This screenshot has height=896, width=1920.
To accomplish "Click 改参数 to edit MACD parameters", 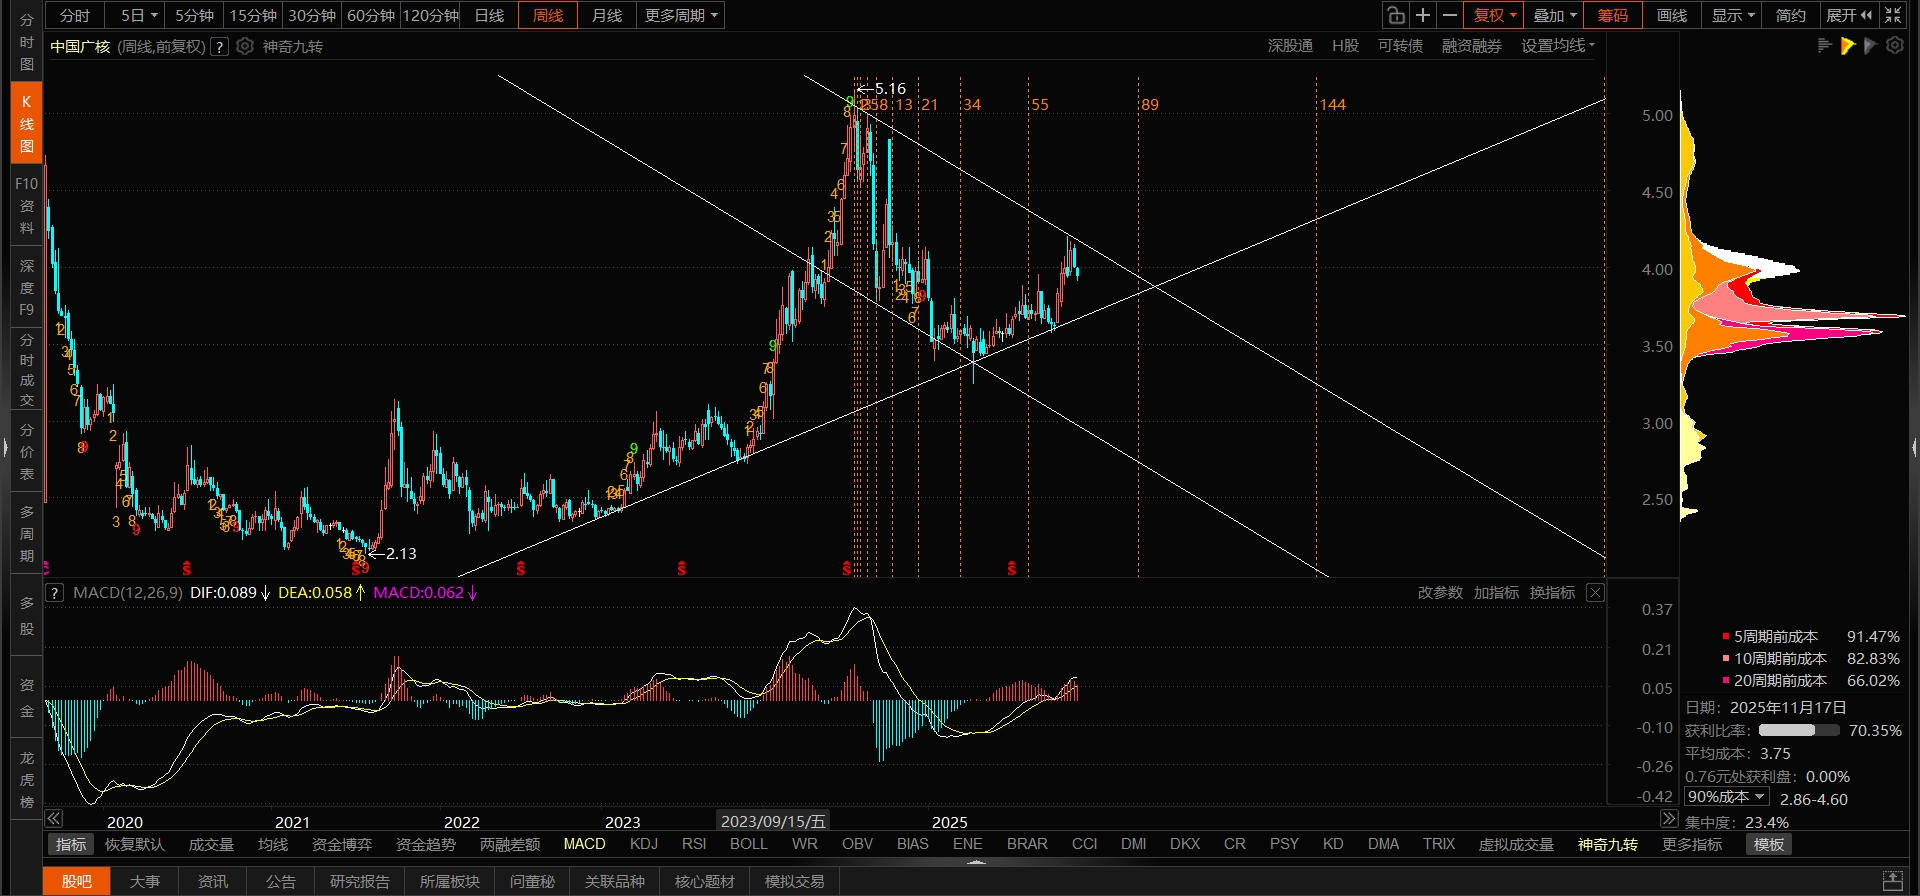I will [x=1440, y=593].
